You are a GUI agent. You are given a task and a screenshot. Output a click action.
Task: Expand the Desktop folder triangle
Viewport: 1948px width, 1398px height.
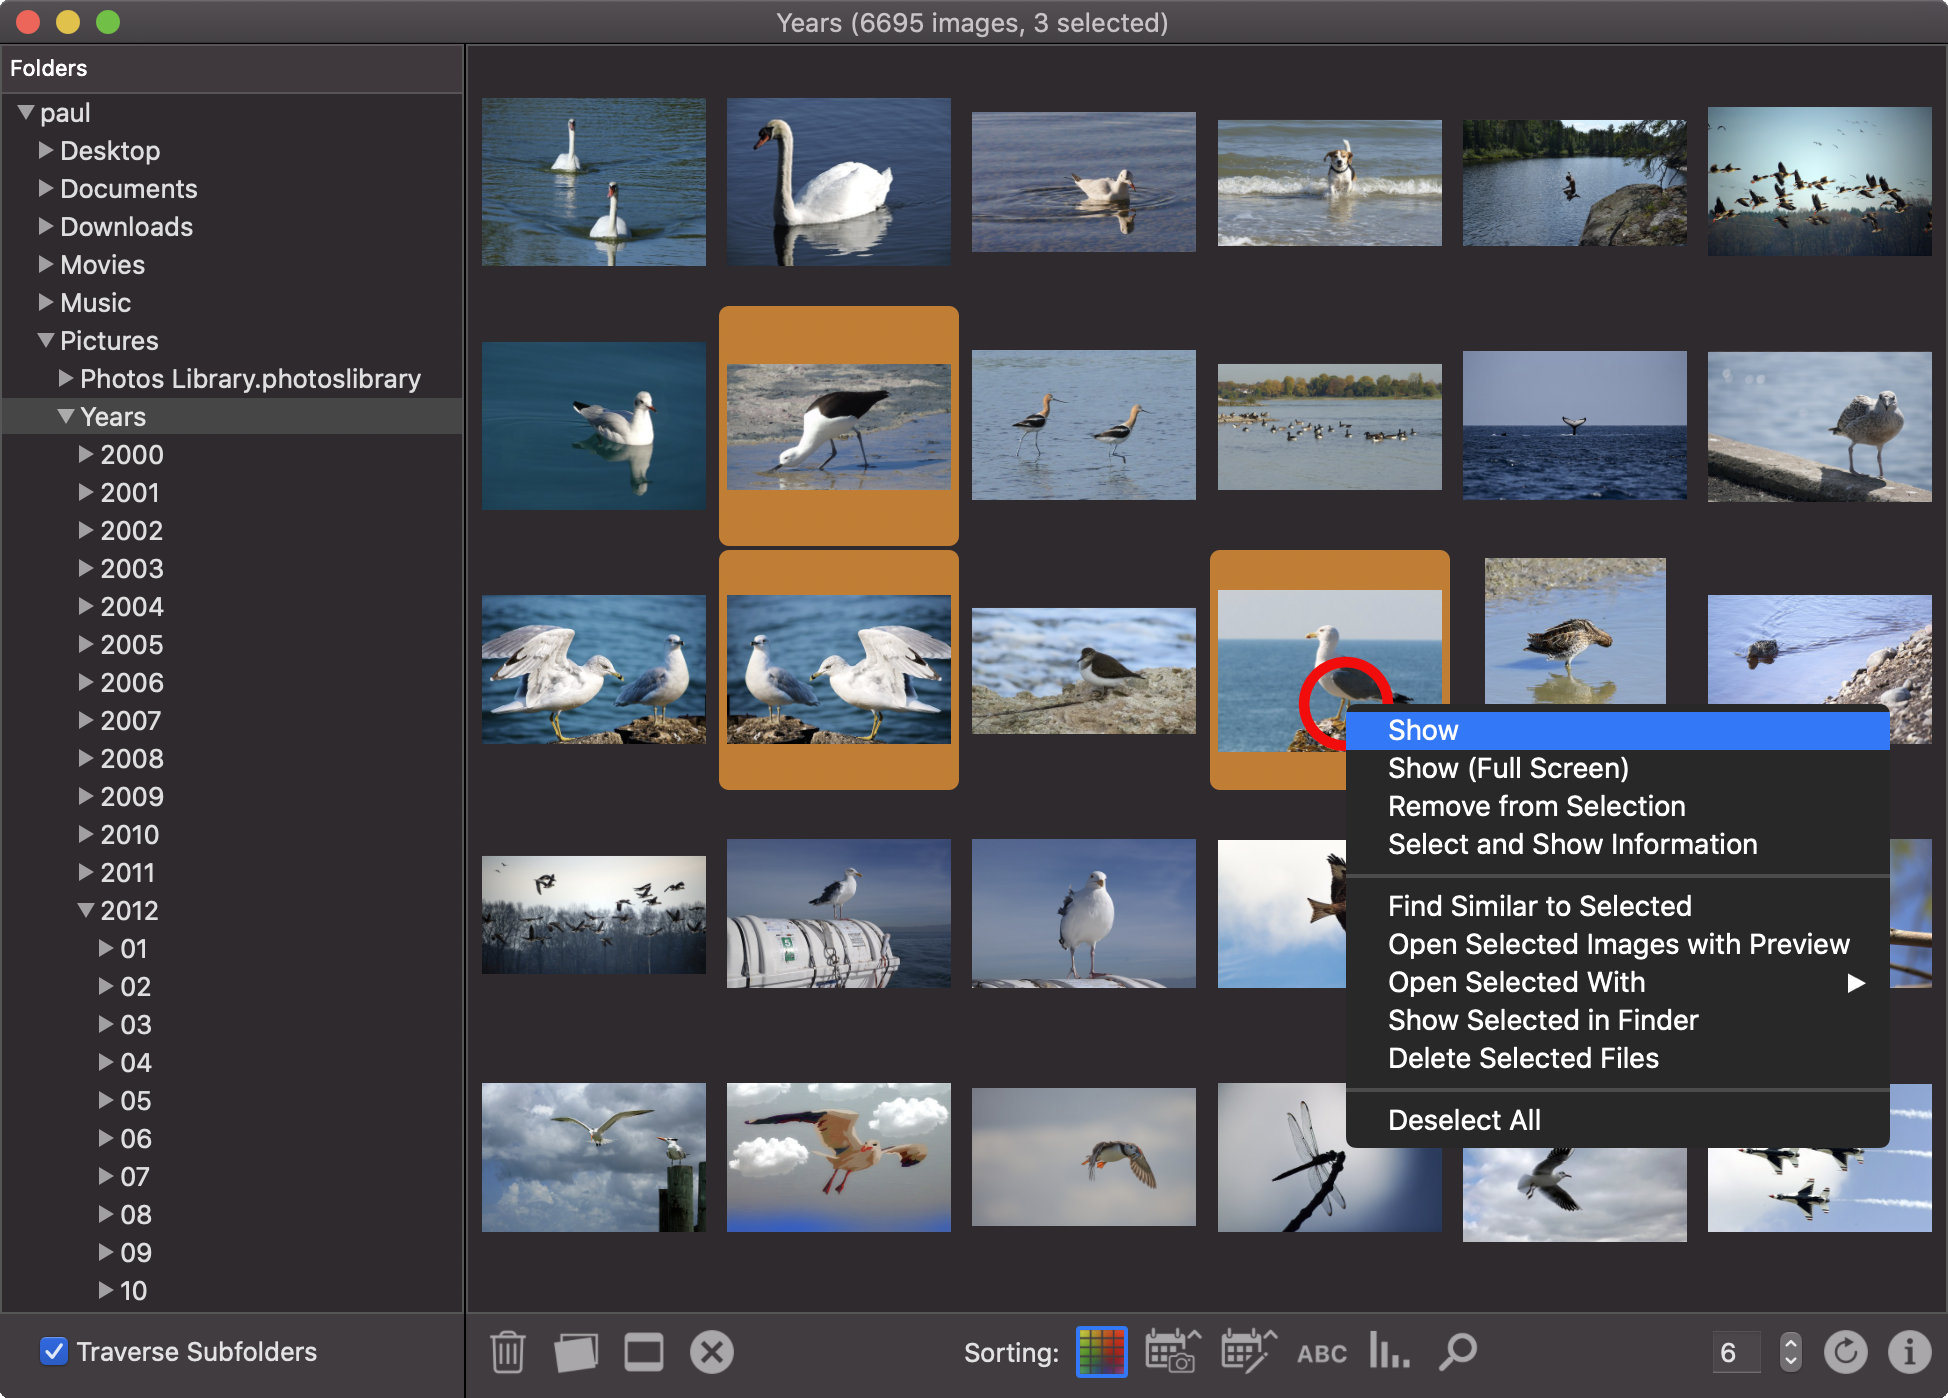[x=45, y=150]
